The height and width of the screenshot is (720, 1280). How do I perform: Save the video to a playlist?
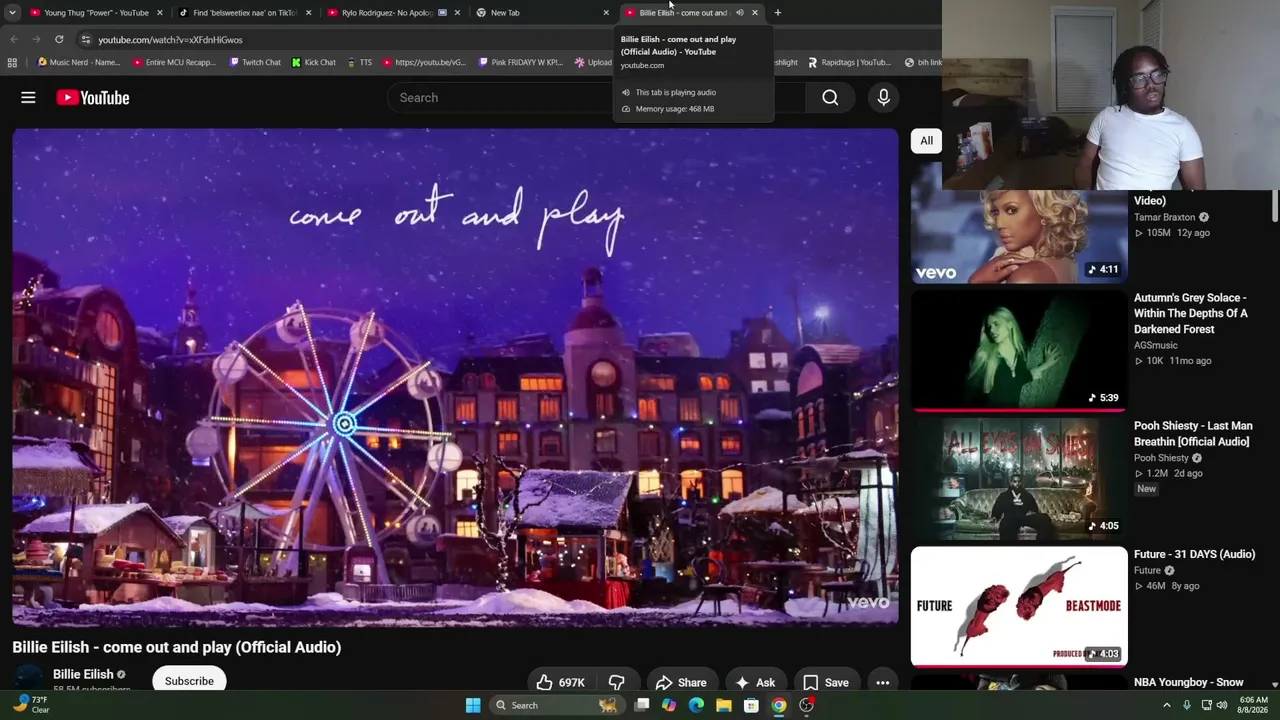click(826, 683)
